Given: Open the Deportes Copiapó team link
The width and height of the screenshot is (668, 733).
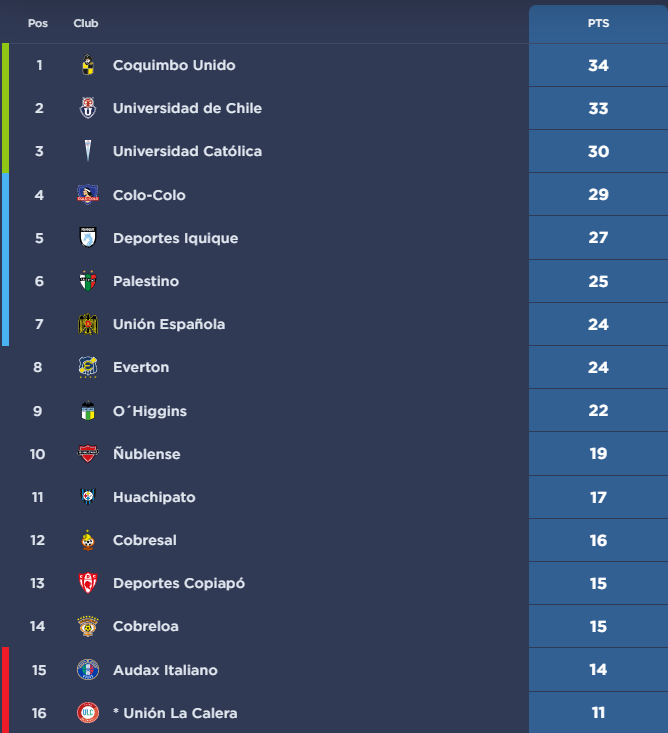Looking at the screenshot, I should pyautogui.click(x=179, y=583).
